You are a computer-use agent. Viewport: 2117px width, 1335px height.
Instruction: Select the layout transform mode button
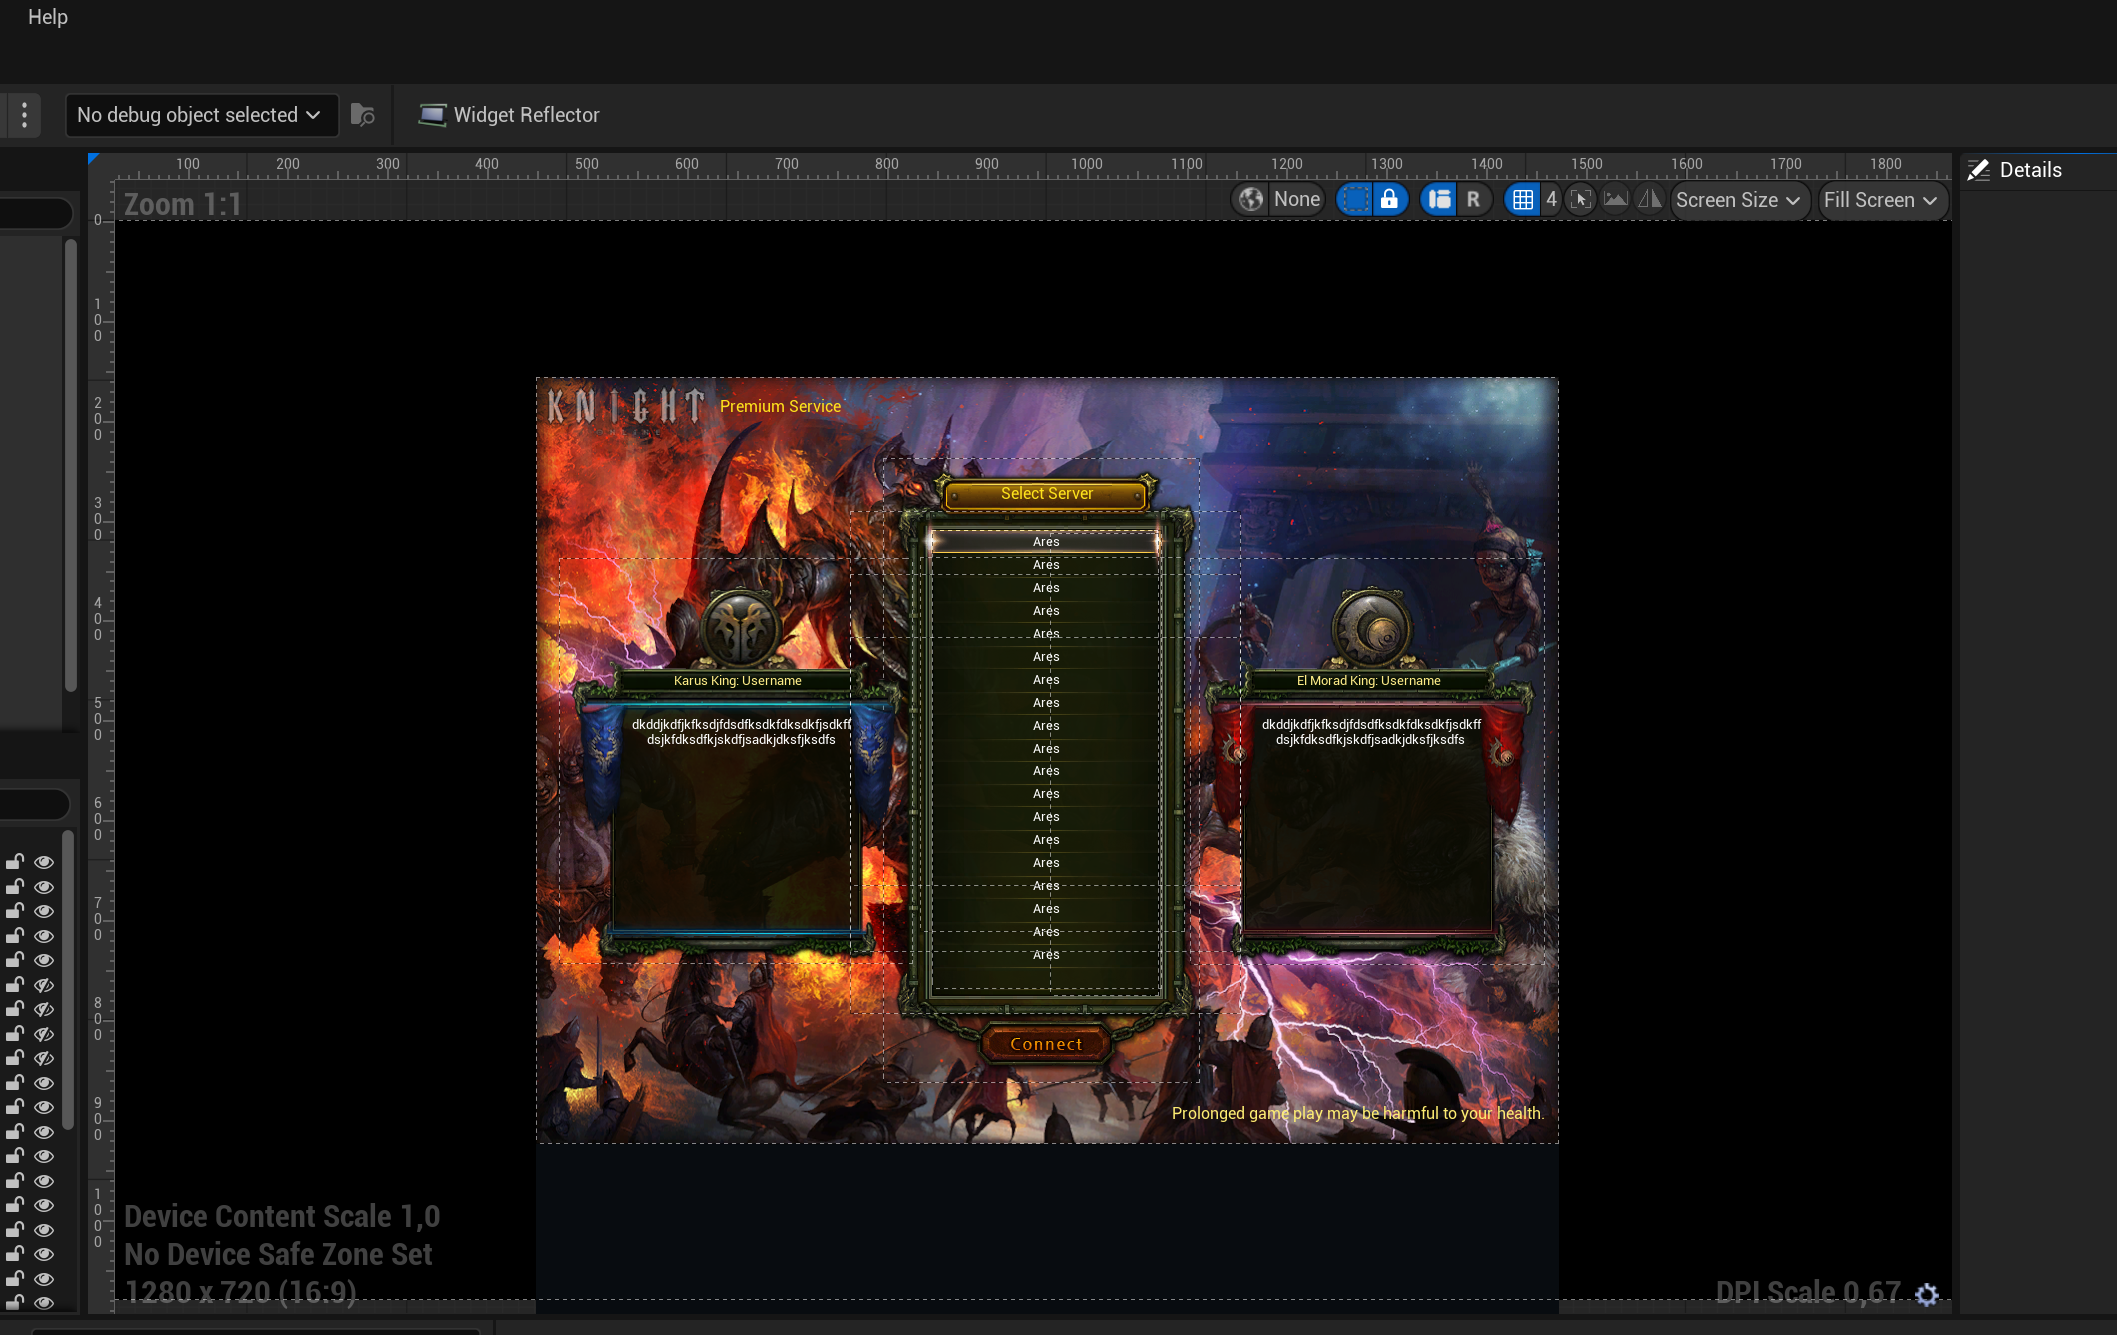[x=1439, y=200]
